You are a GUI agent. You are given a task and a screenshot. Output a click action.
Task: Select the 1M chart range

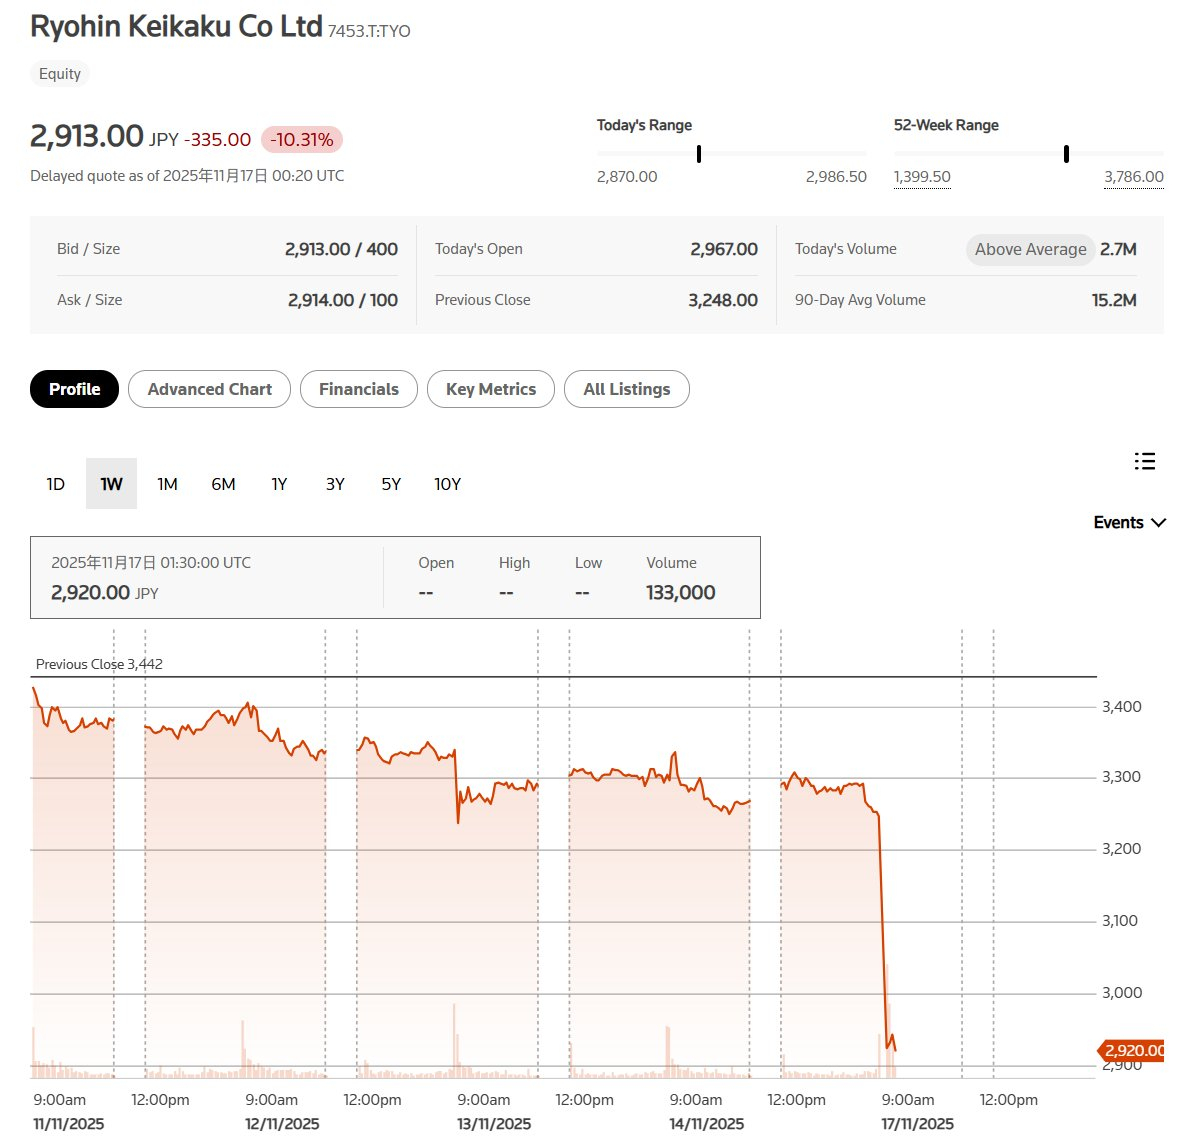coord(167,484)
